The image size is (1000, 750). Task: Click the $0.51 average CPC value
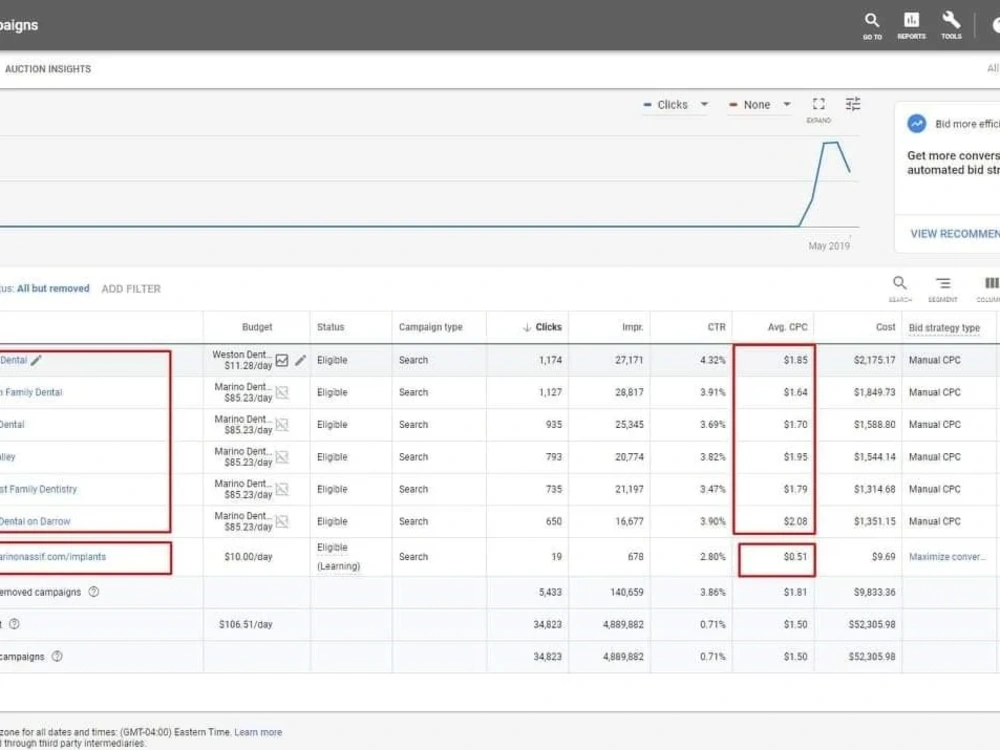click(795, 557)
